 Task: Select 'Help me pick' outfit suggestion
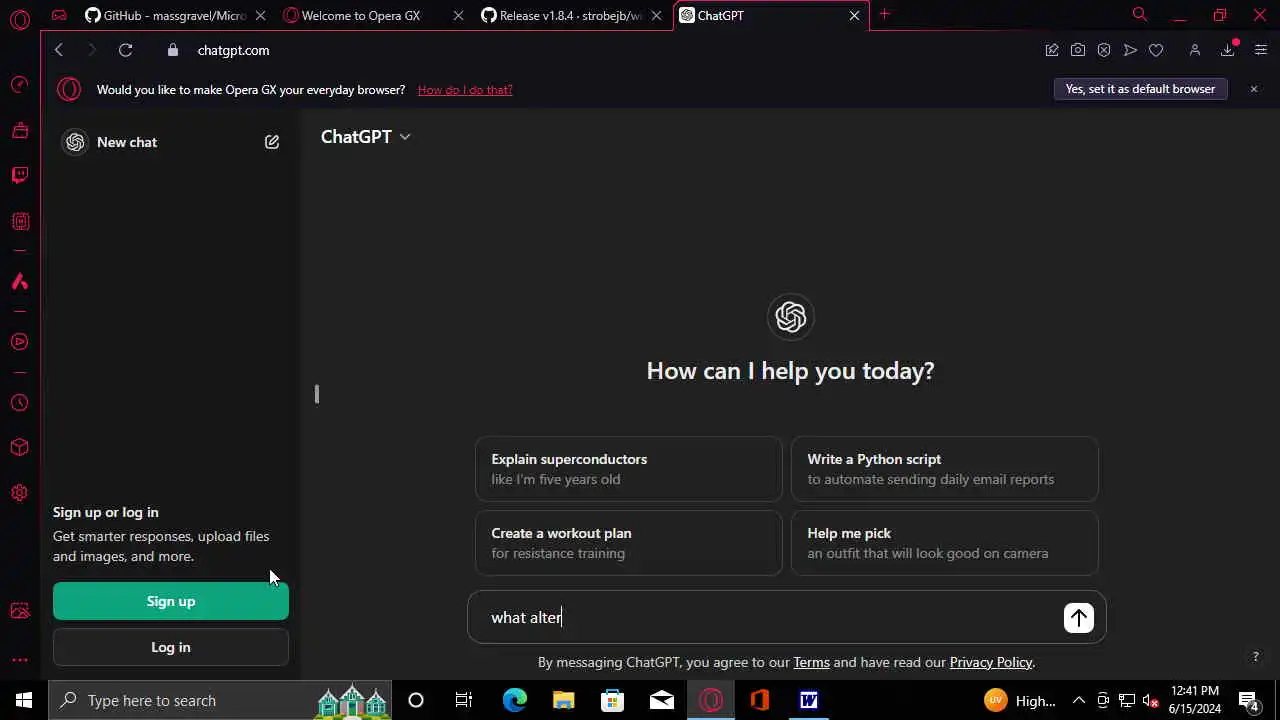945,543
